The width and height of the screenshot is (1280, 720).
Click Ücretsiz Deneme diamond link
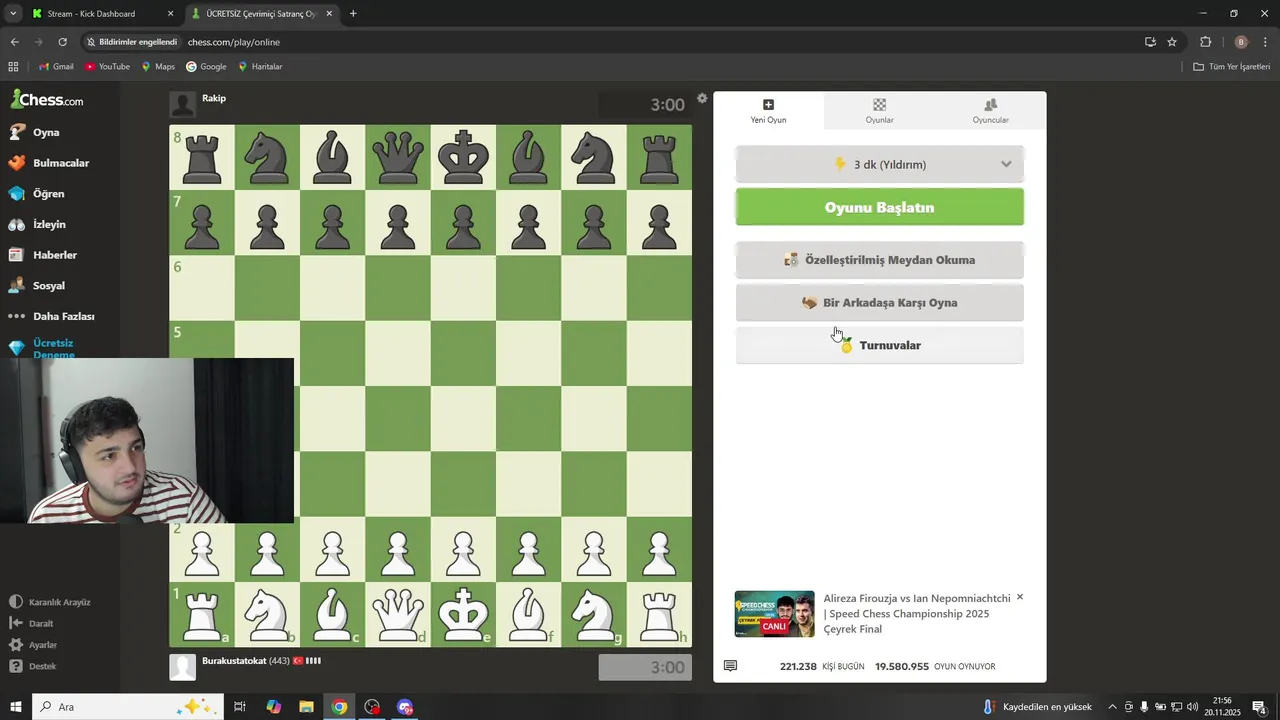[x=42, y=348]
